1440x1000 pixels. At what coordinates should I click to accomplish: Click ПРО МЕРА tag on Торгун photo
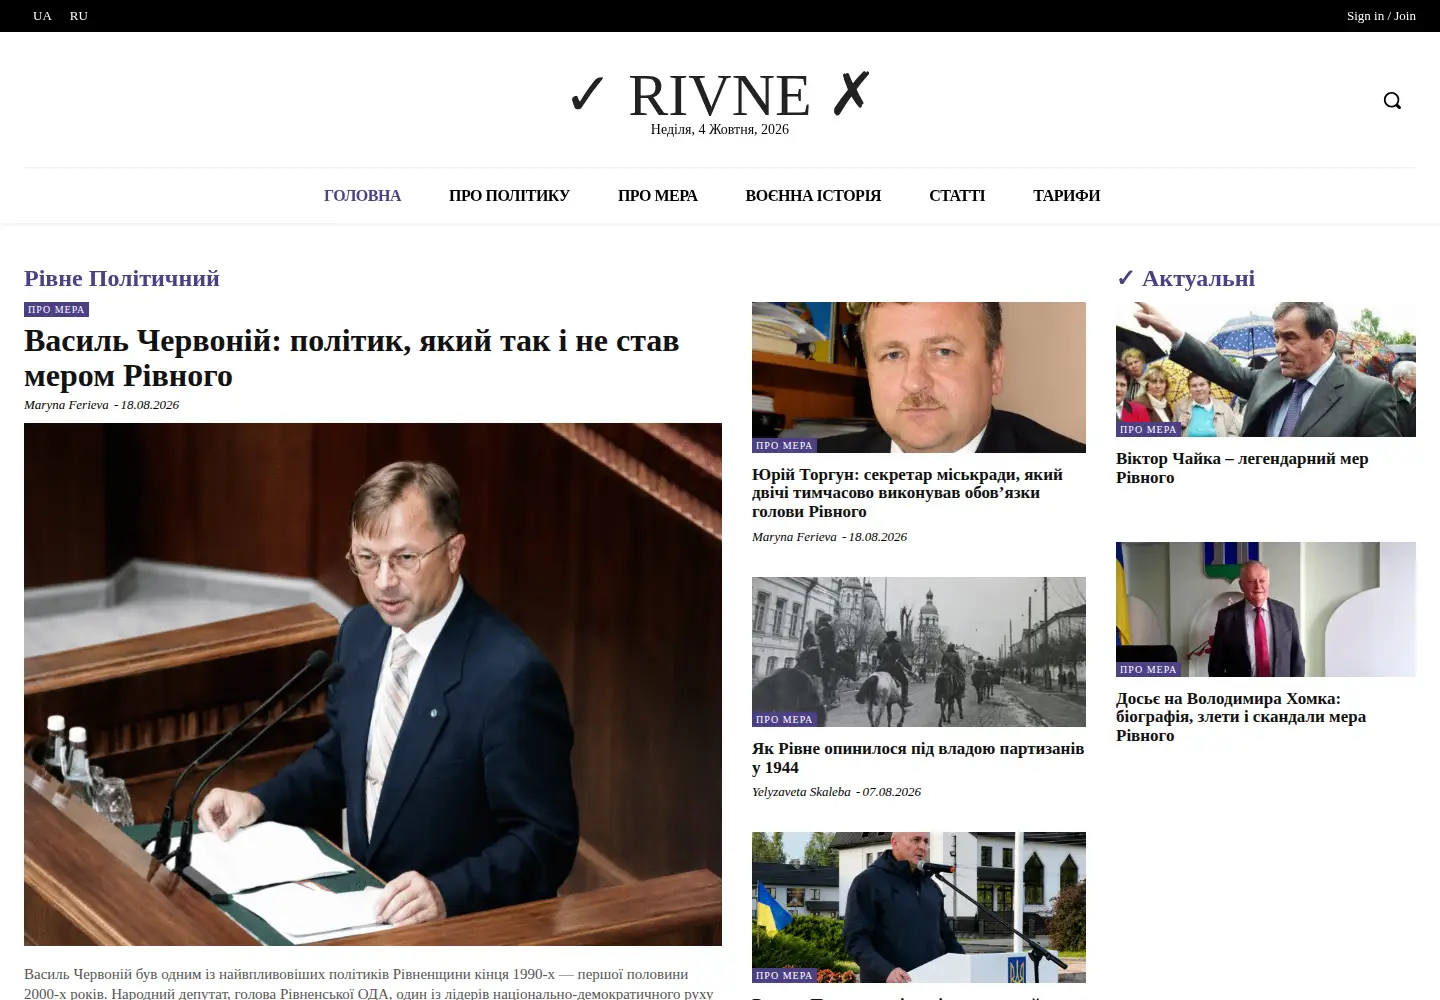click(785, 446)
